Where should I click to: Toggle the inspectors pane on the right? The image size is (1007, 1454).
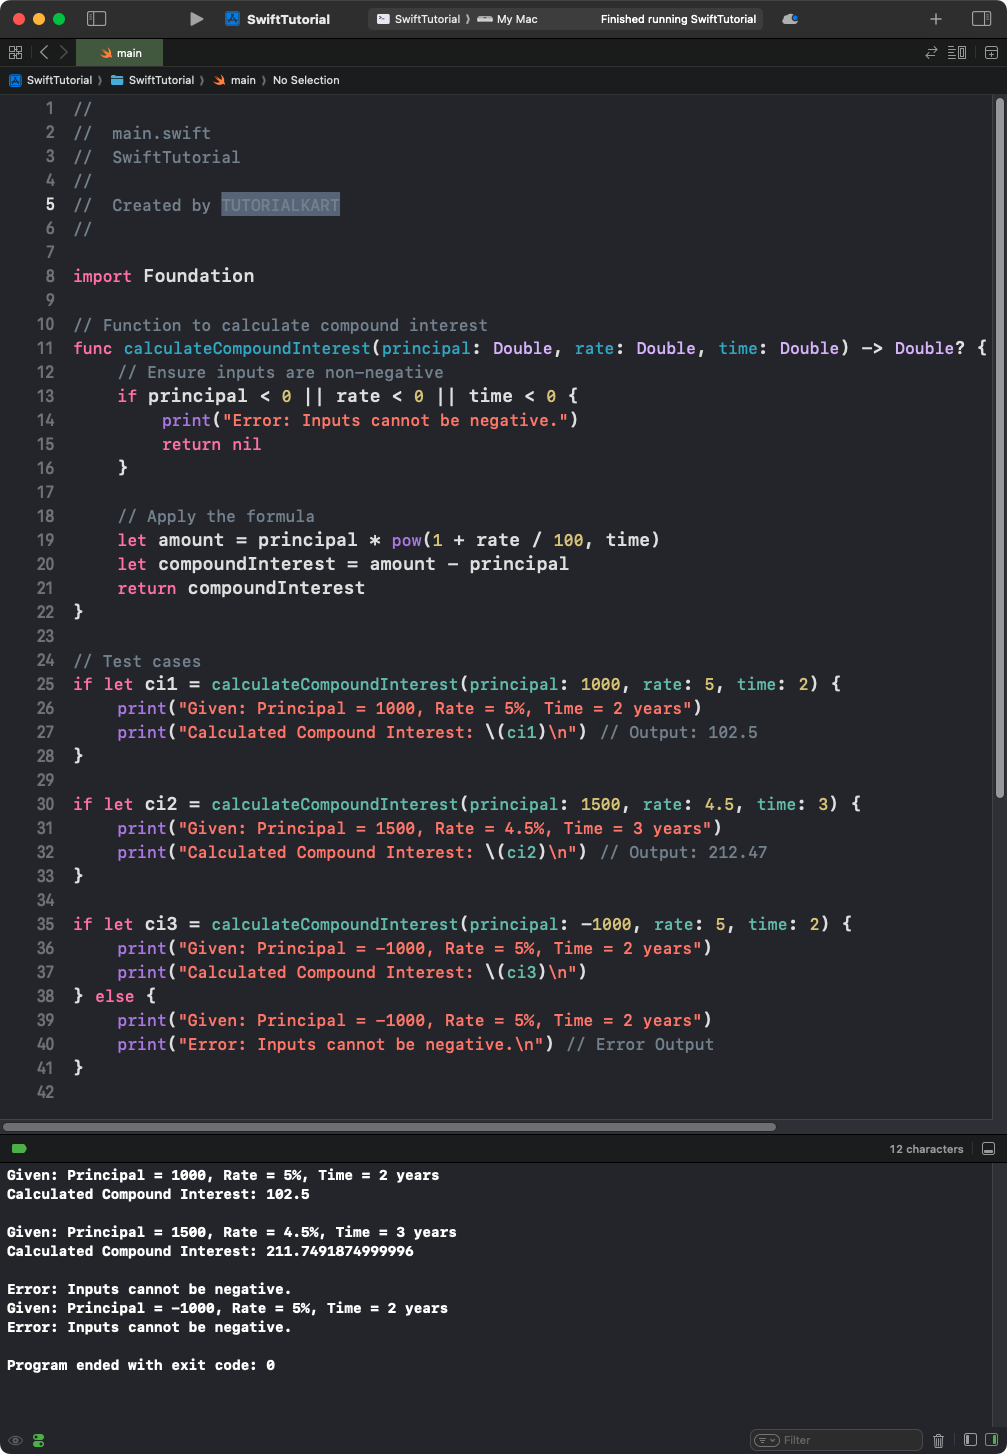(x=981, y=18)
